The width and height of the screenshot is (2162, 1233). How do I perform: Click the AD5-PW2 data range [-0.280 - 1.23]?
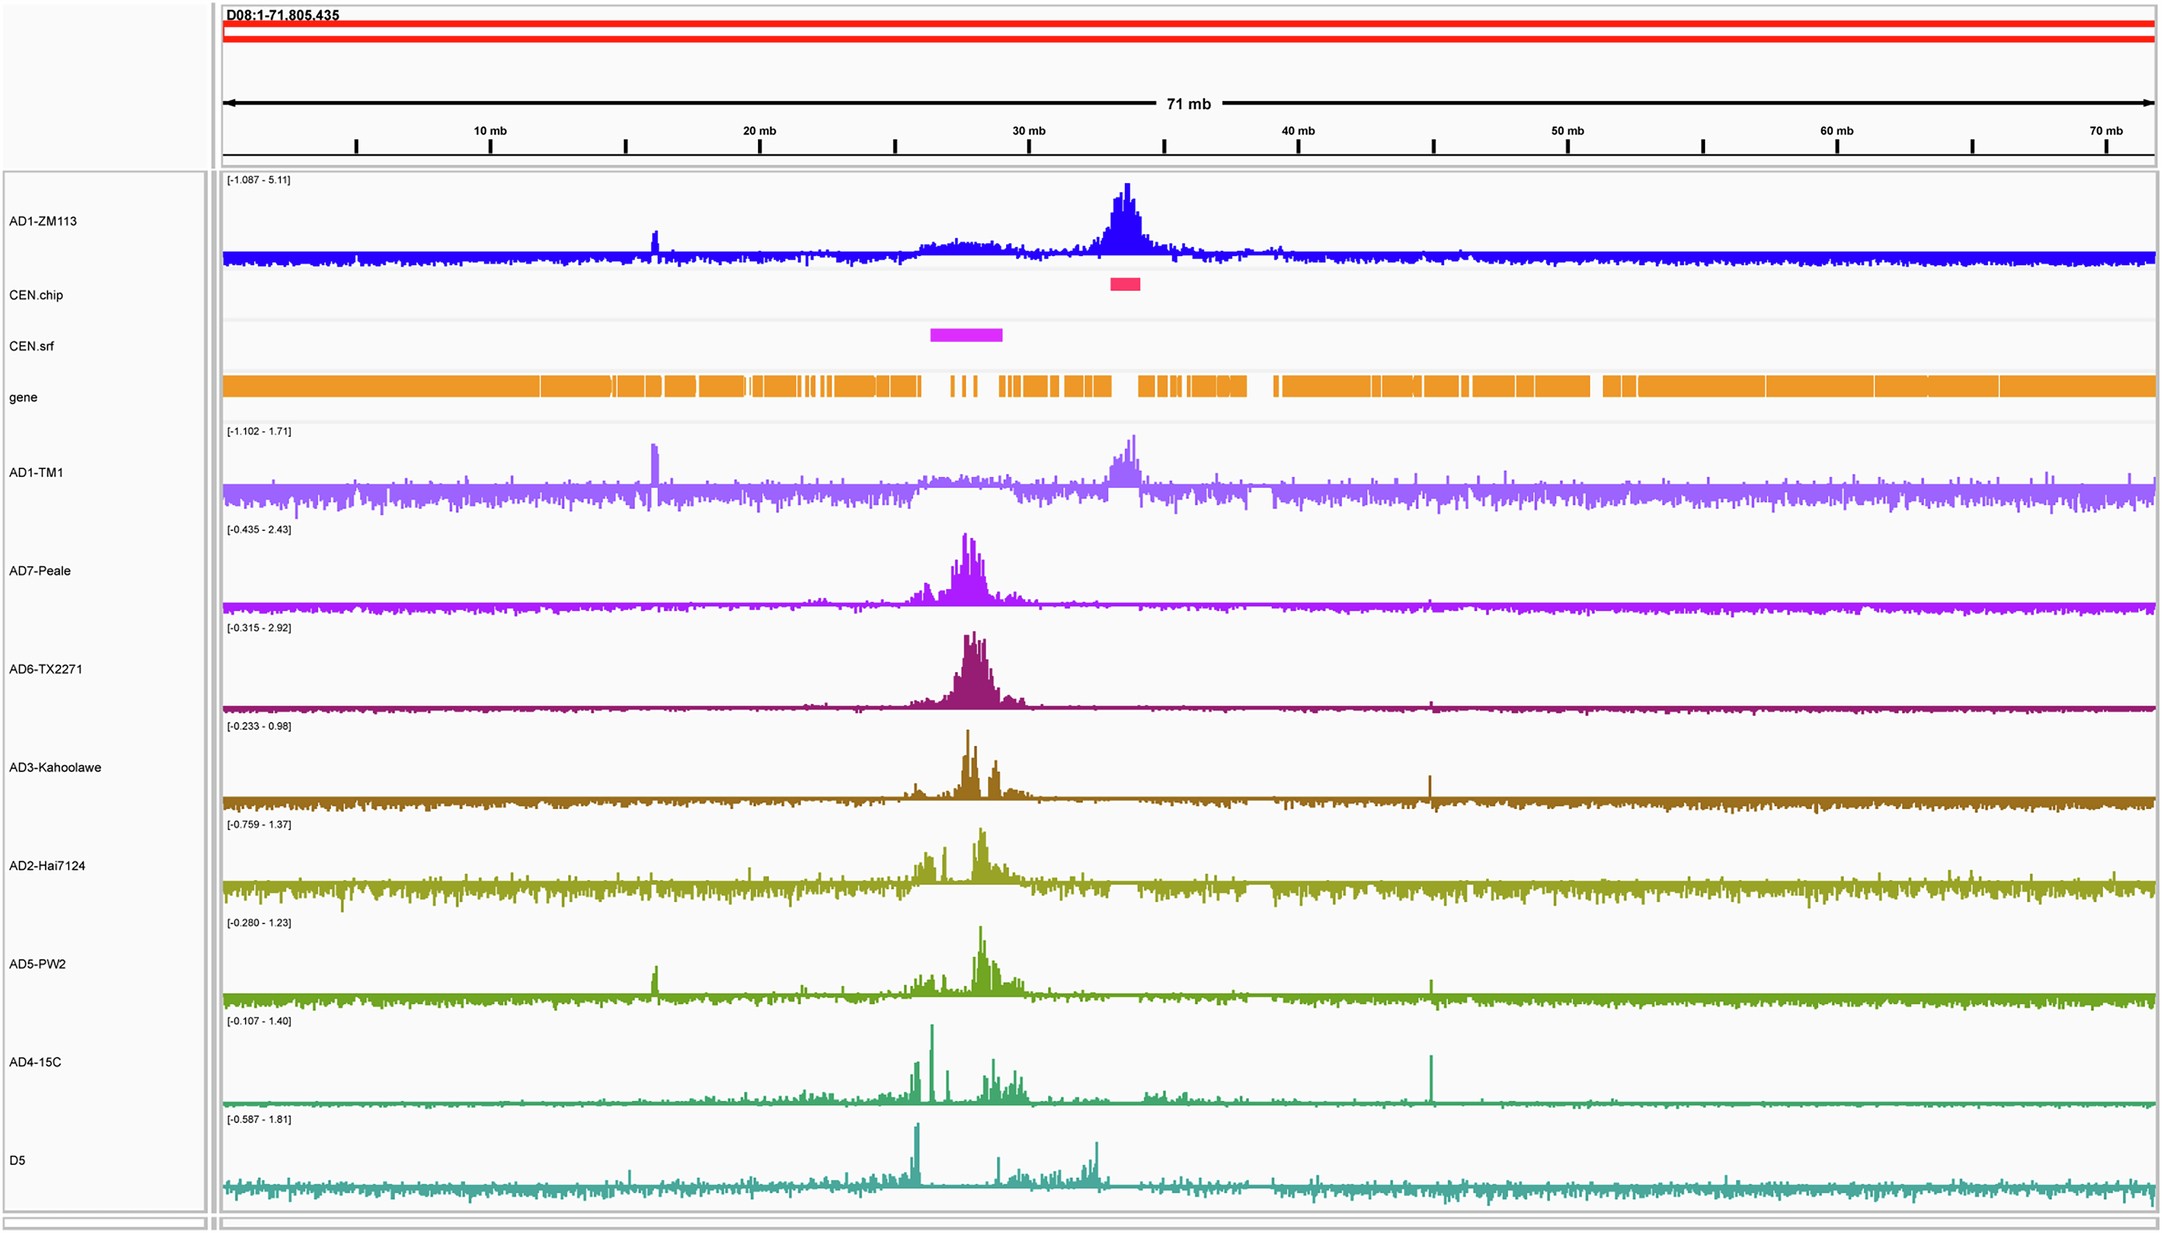[x=259, y=923]
